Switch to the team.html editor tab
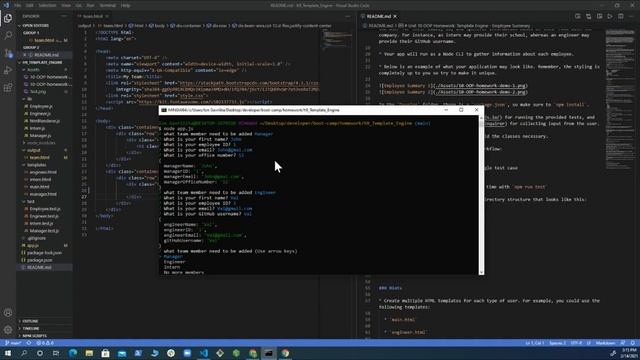This screenshot has height=360, width=640. [92, 16]
